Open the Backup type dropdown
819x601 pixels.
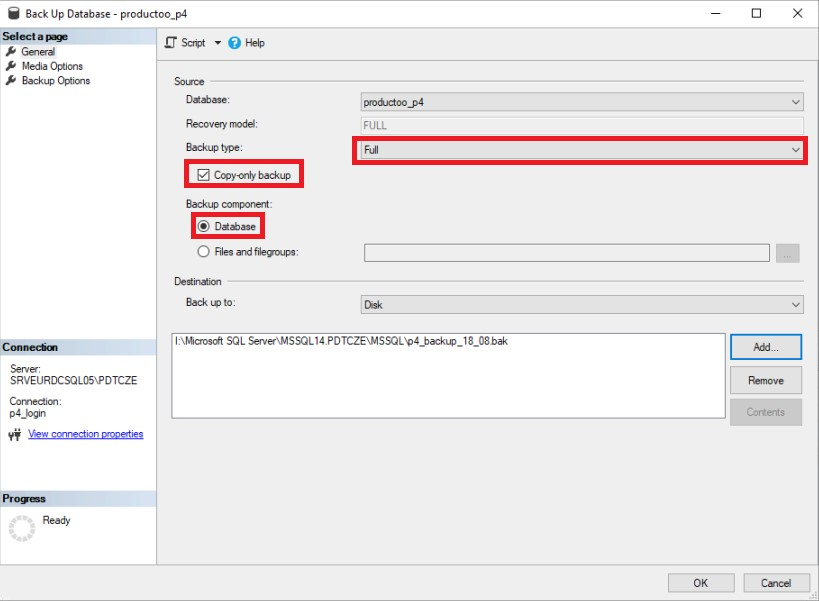pyautogui.click(x=582, y=150)
